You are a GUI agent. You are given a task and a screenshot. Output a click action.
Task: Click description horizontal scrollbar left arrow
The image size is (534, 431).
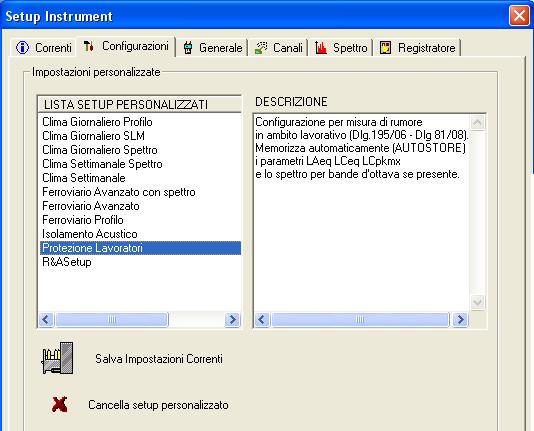click(262, 319)
